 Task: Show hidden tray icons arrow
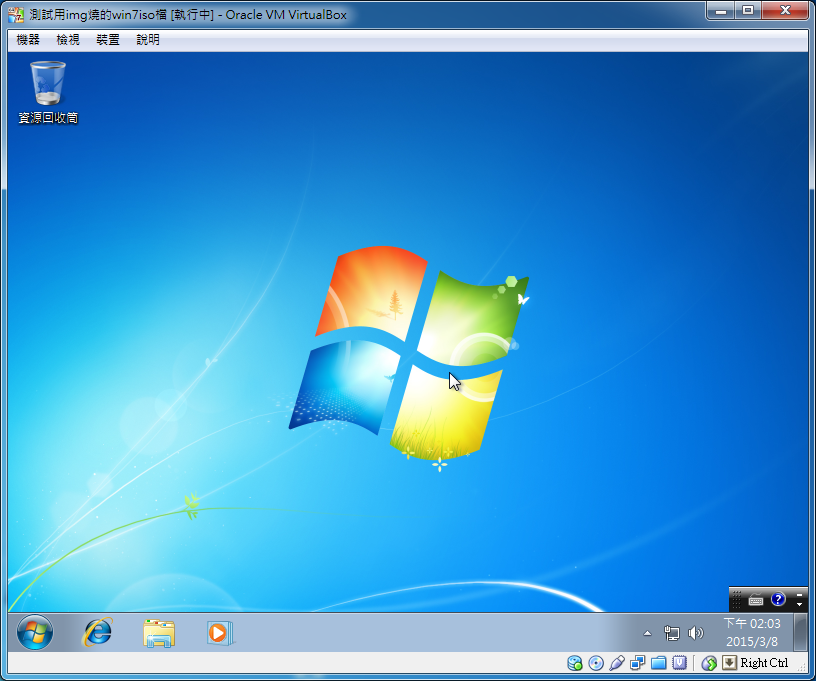[x=647, y=633]
